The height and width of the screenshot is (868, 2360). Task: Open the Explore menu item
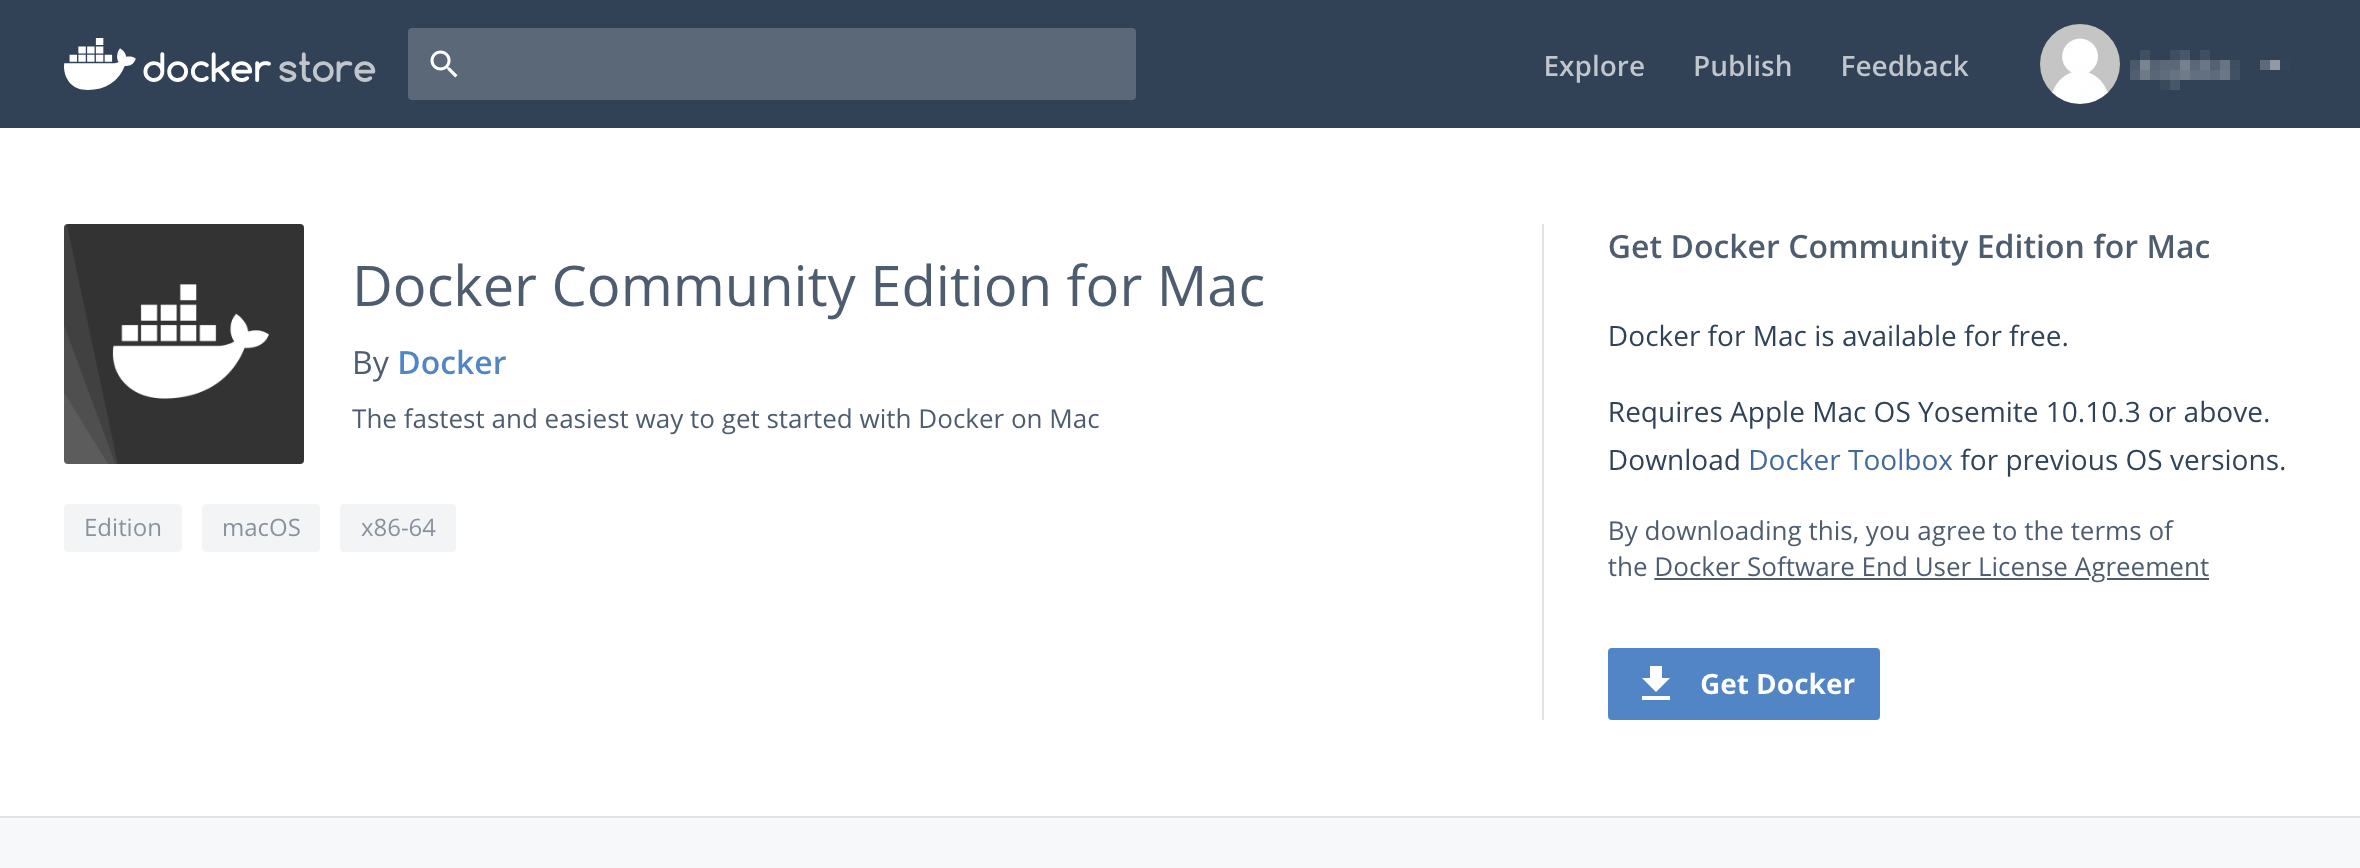[x=1593, y=66]
